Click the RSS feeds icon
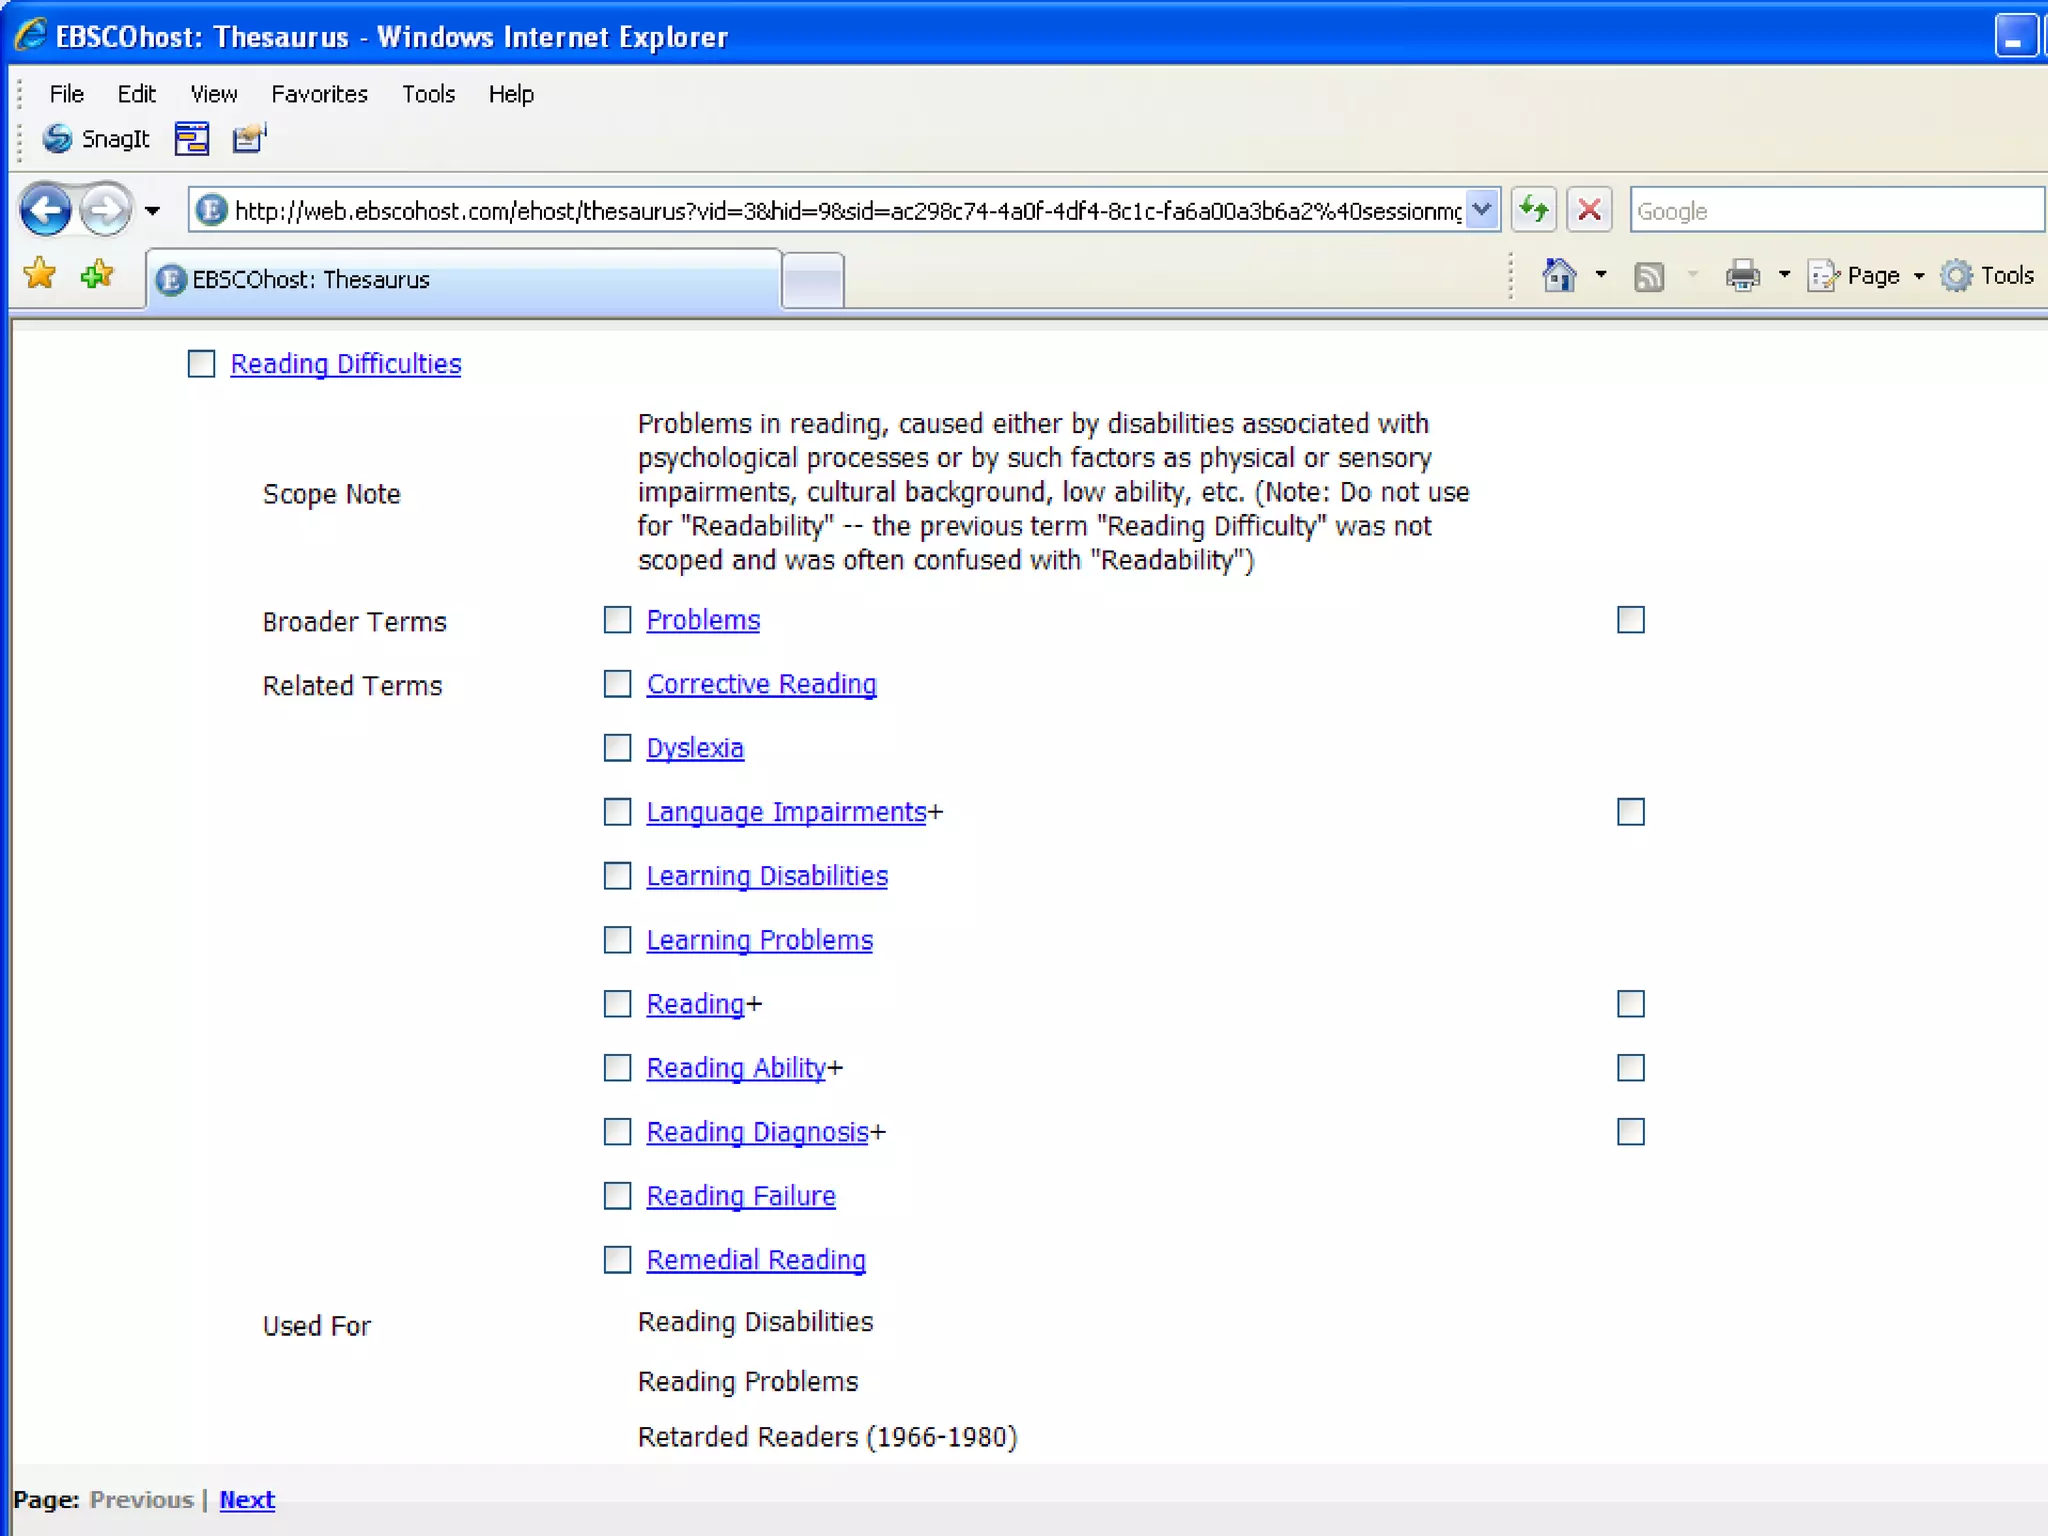The image size is (2048, 1536). pos(1648,276)
